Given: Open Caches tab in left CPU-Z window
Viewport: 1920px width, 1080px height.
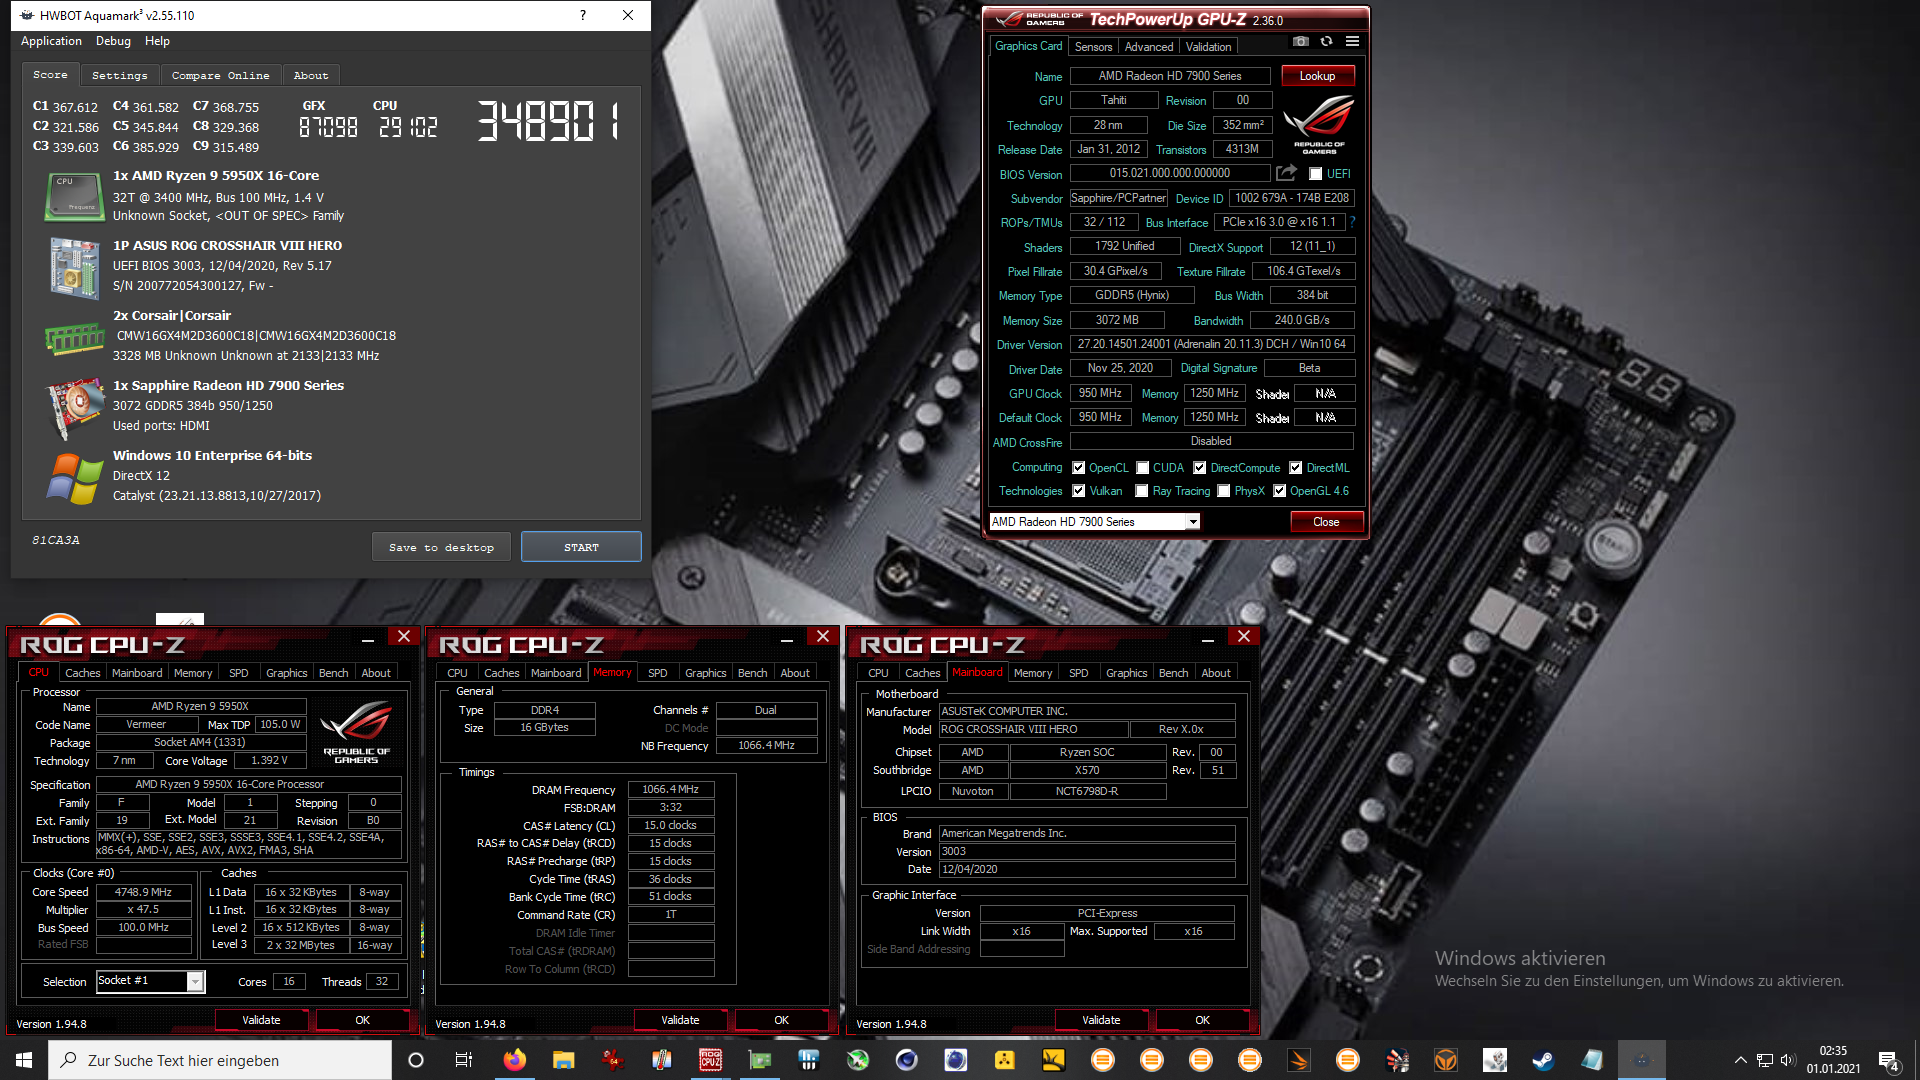Looking at the screenshot, I should 82,673.
